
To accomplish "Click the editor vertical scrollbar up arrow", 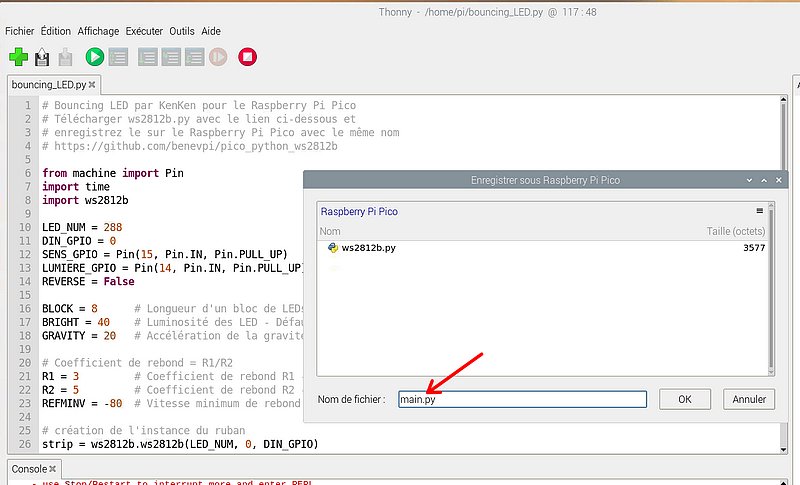I will coord(783,99).
